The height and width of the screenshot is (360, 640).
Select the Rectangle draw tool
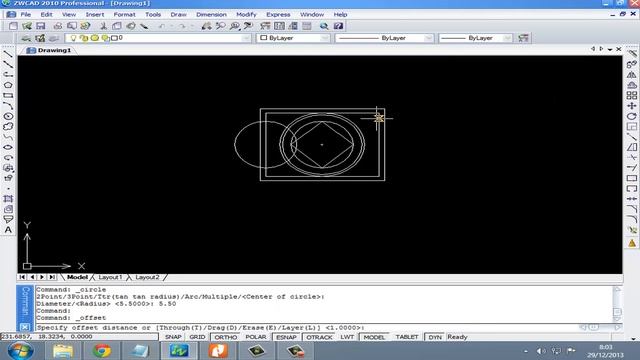point(8,96)
